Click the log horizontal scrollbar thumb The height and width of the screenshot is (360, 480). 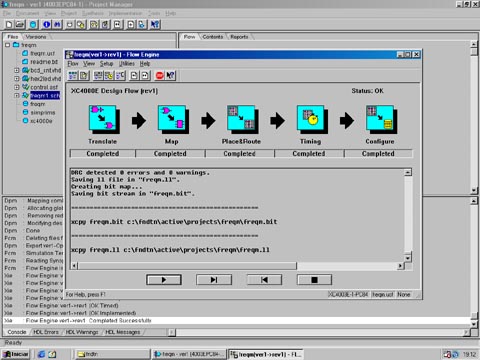tap(187, 266)
